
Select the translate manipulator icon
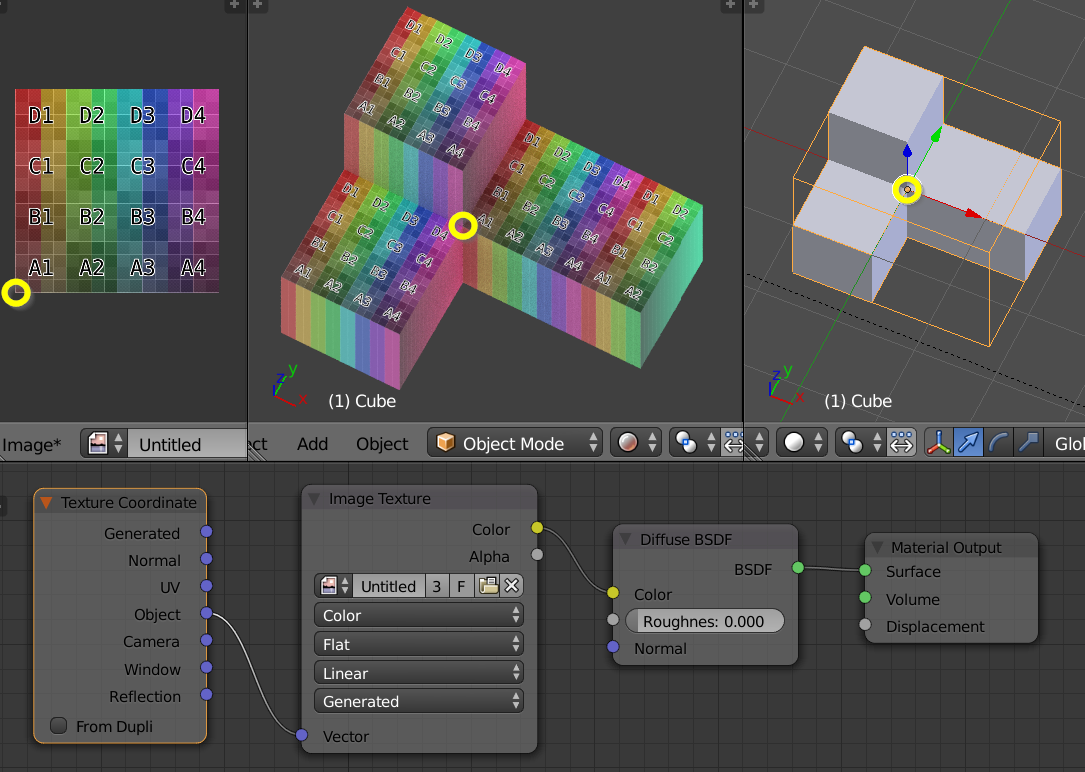point(968,442)
